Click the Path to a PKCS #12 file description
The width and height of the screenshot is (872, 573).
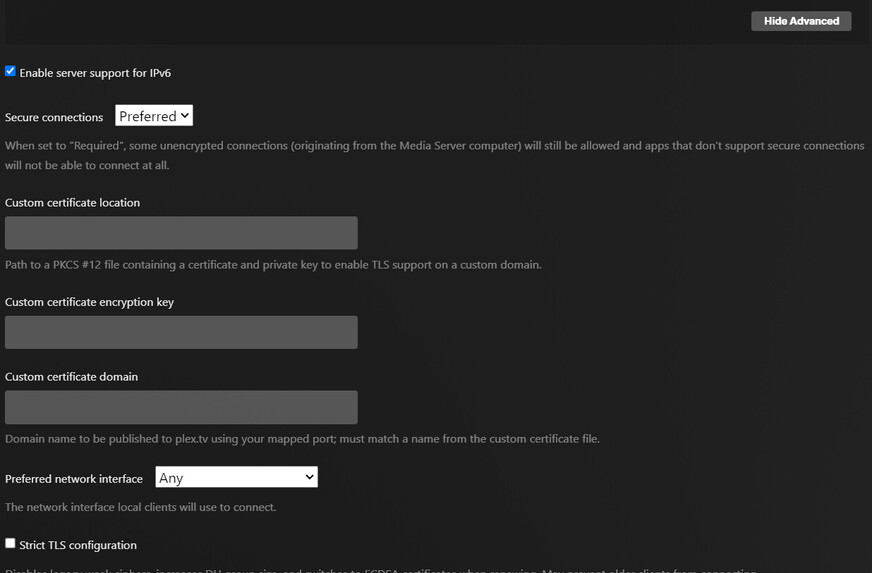tap(273, 265)
